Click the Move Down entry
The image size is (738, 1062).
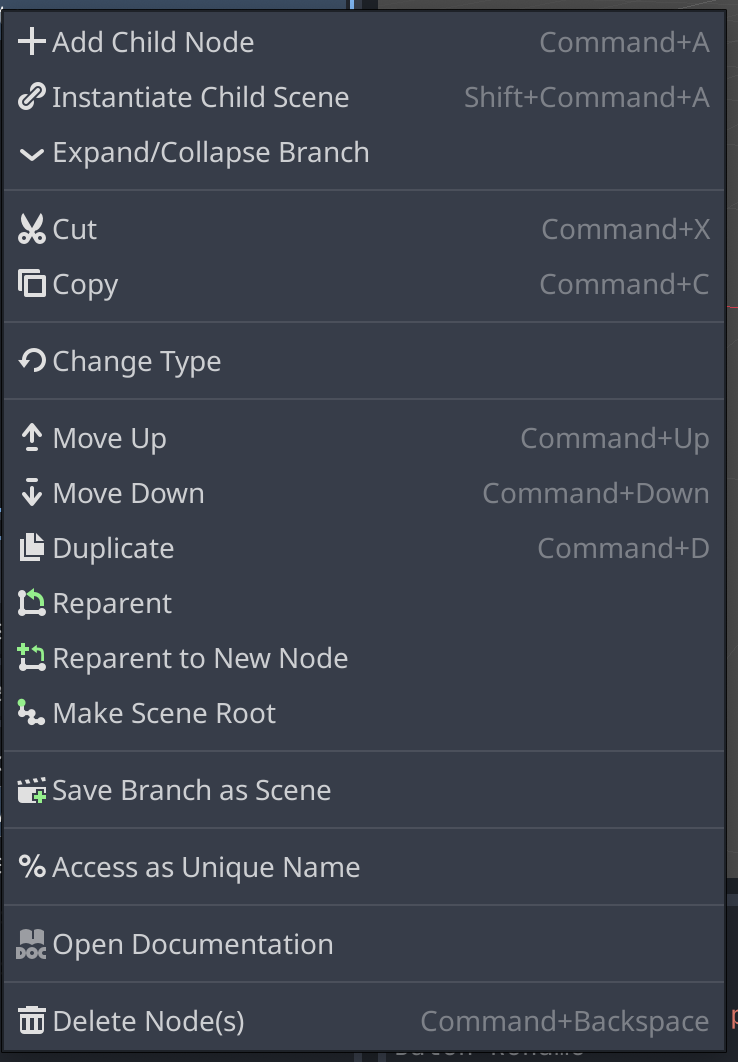tap(127, 493)
